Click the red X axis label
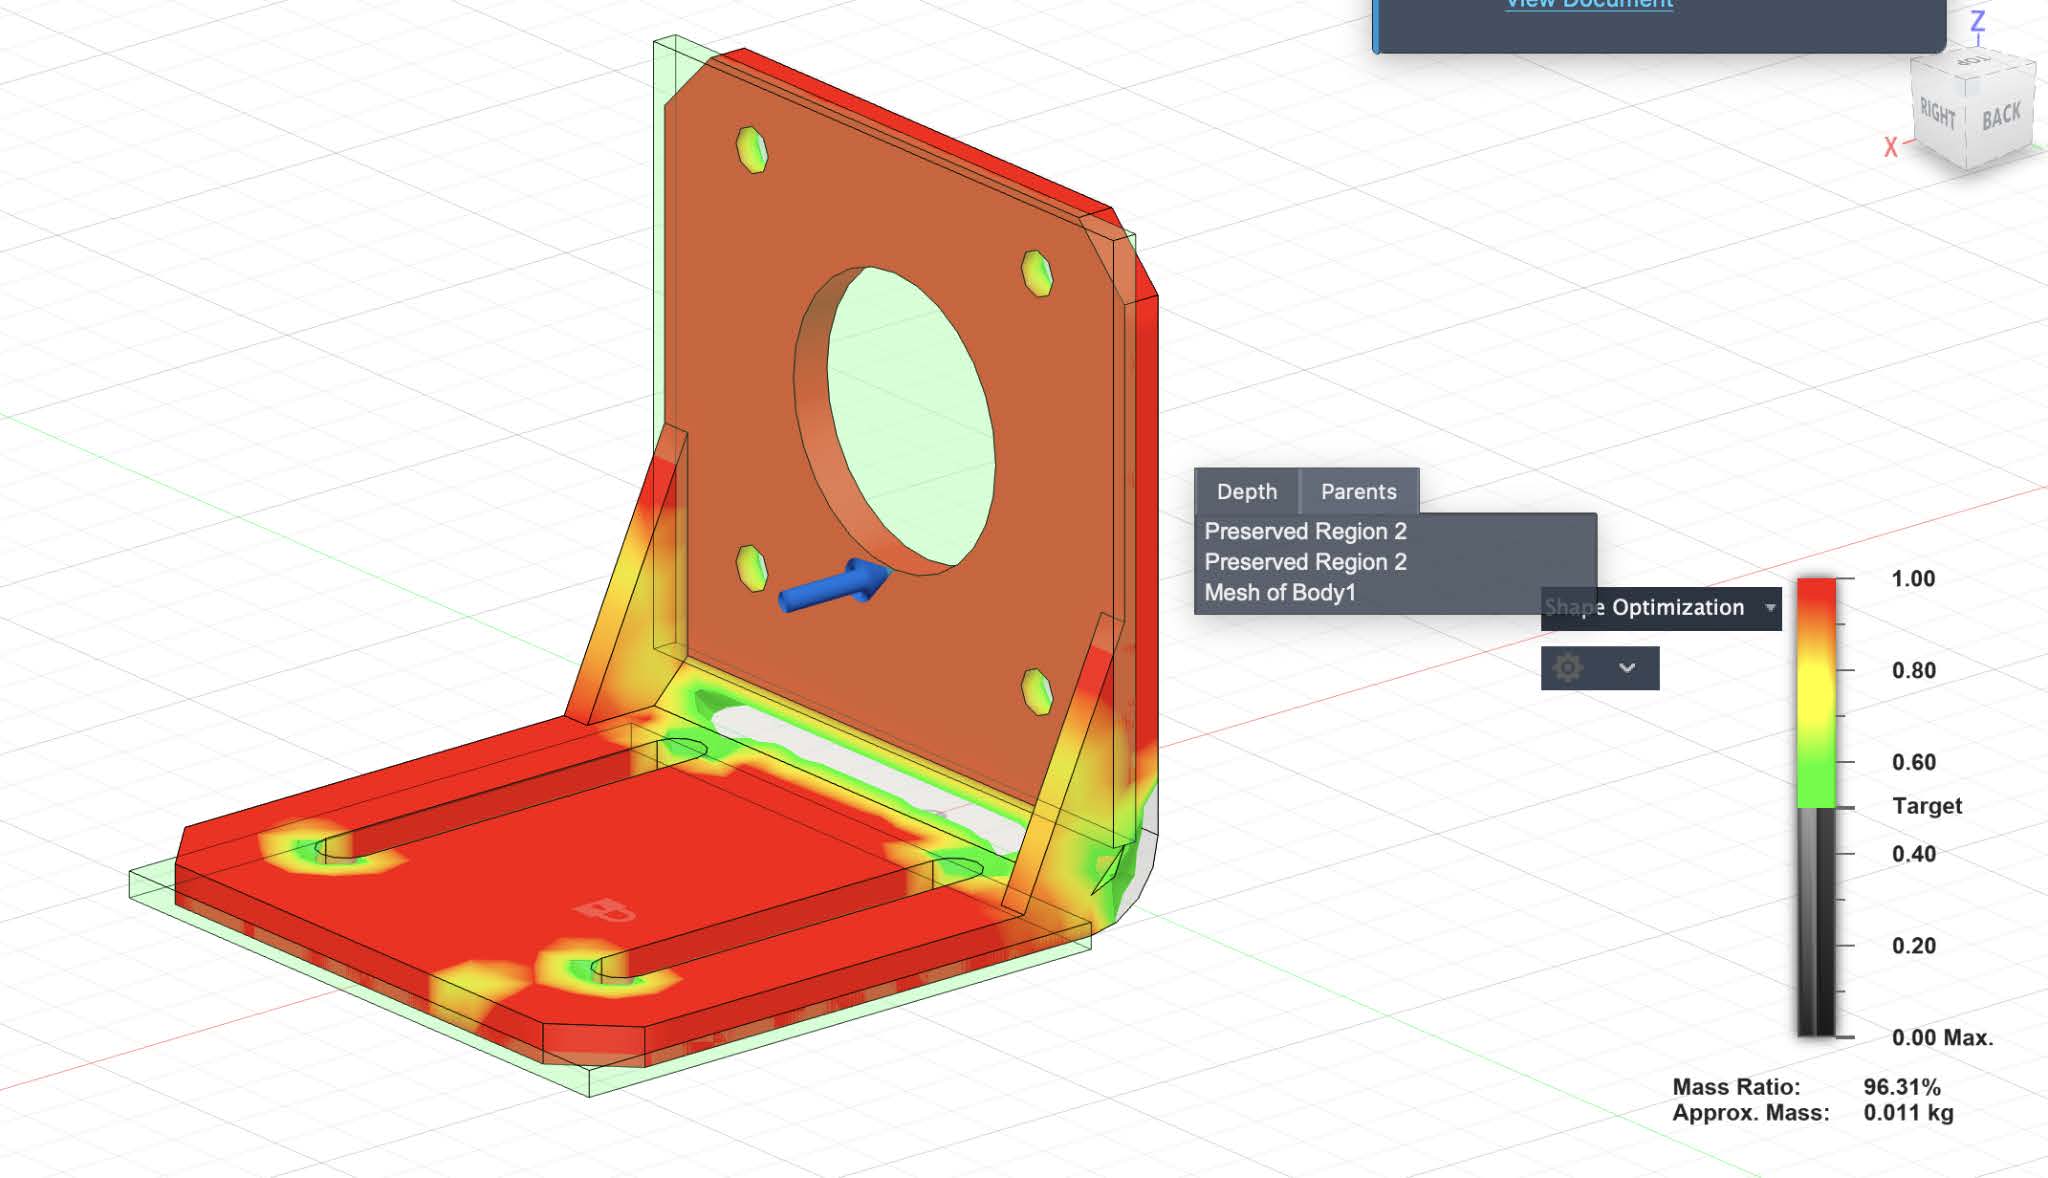Image resolution: width=2048 pixels, height=1178 pixels. [x=1890, y=148]
